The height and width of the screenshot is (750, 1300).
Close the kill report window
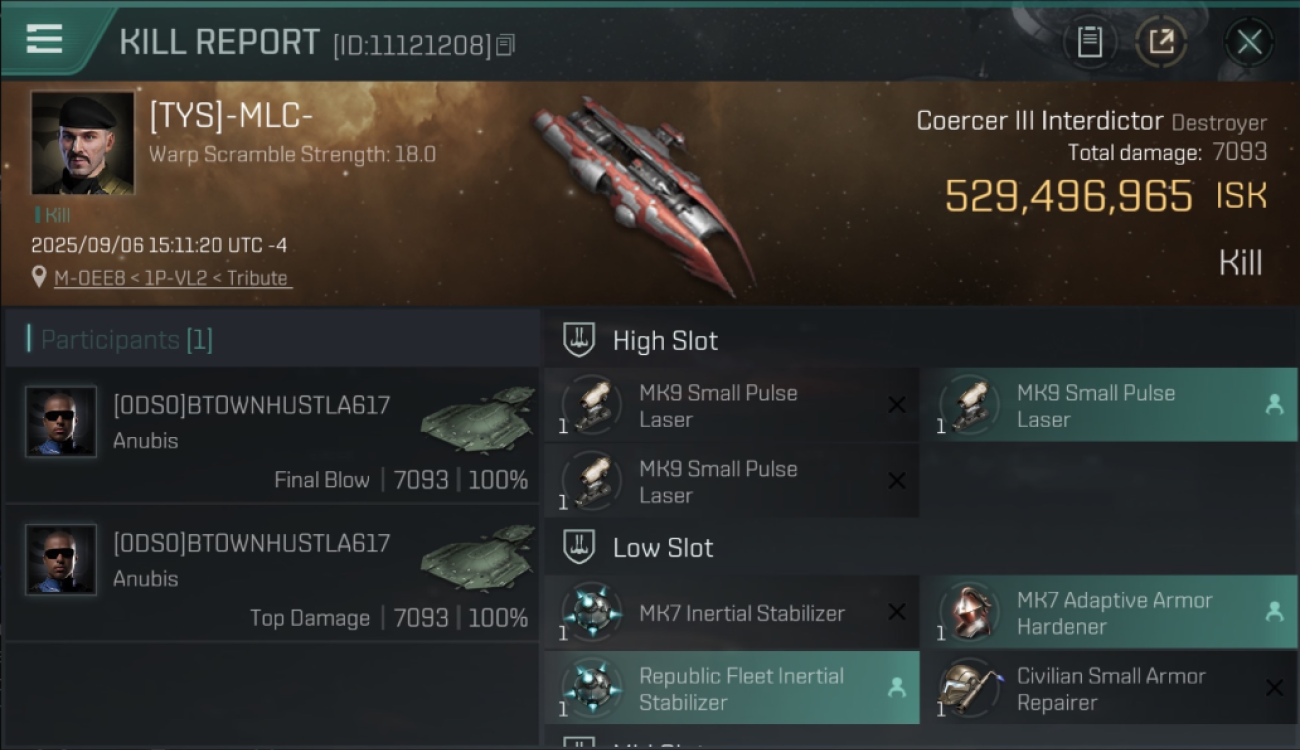click(1249, 42)
